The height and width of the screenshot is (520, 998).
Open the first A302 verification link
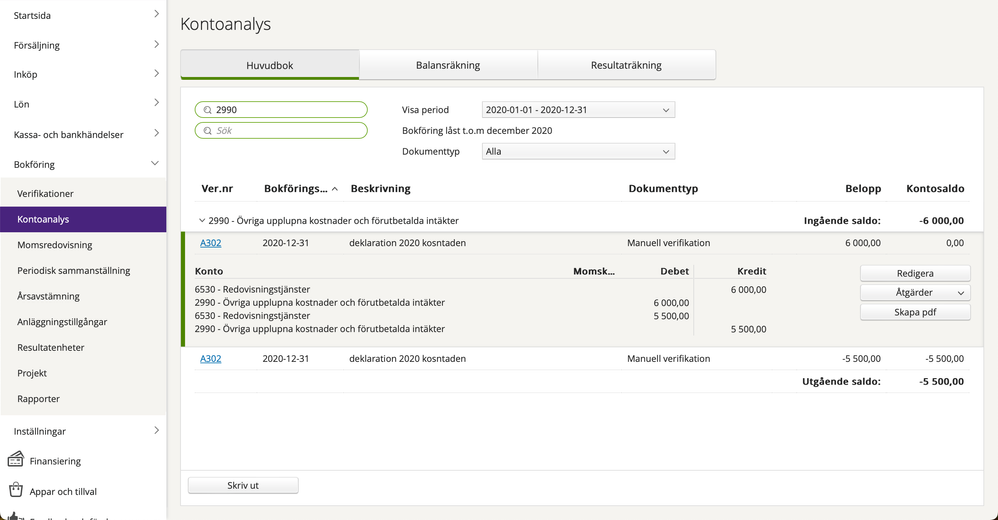211,242
